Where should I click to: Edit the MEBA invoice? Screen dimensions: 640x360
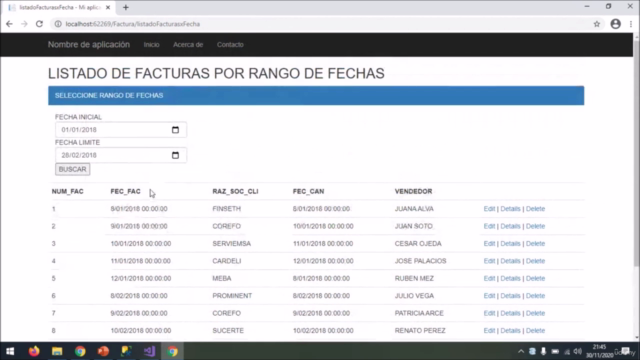[489, 278]
